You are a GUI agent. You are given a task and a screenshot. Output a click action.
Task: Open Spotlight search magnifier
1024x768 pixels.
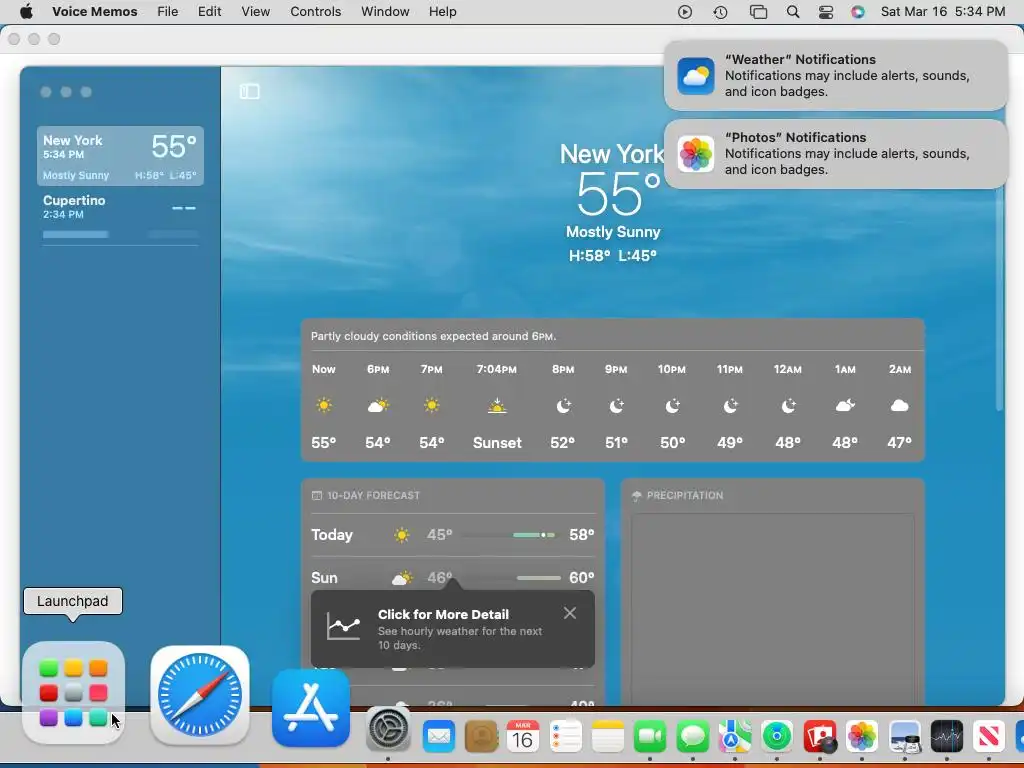click(x=793, y=12)
